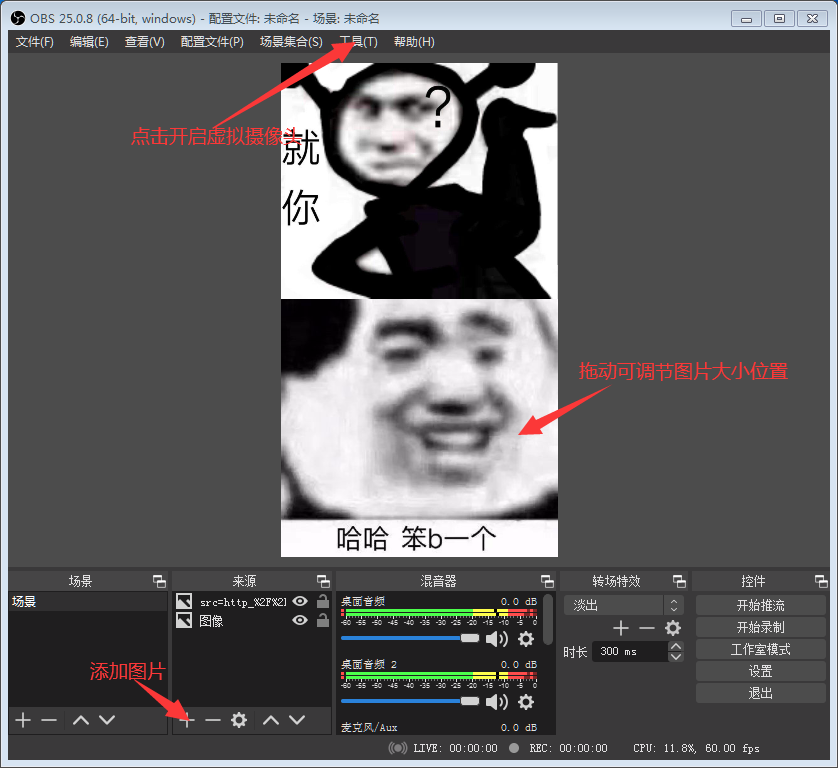The image size is (838, 768).
Task: Lock the 图像 source
Action: (x=321, y=619)
